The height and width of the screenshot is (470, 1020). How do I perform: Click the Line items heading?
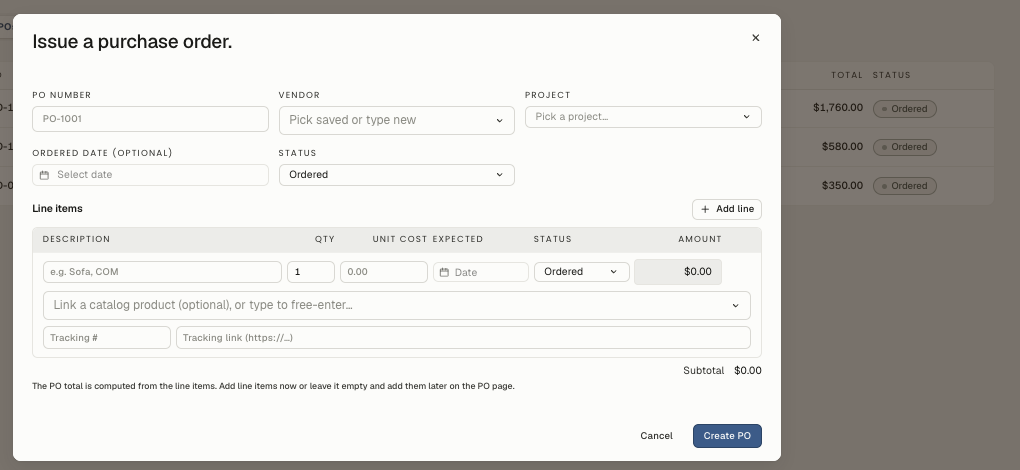(x=57, y=209)
